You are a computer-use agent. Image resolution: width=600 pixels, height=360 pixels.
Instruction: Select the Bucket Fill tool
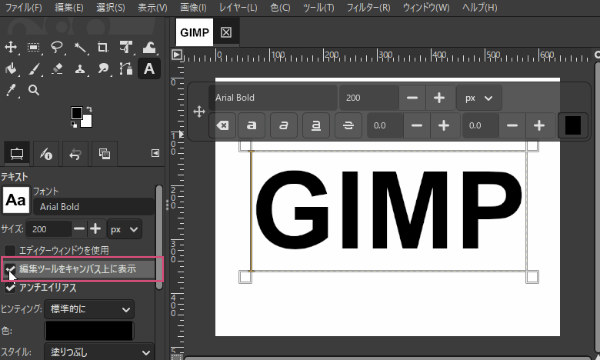pos(11,69)
